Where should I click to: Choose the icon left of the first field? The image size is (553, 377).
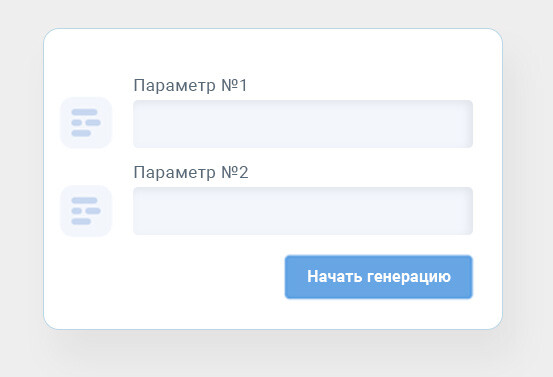86,123
